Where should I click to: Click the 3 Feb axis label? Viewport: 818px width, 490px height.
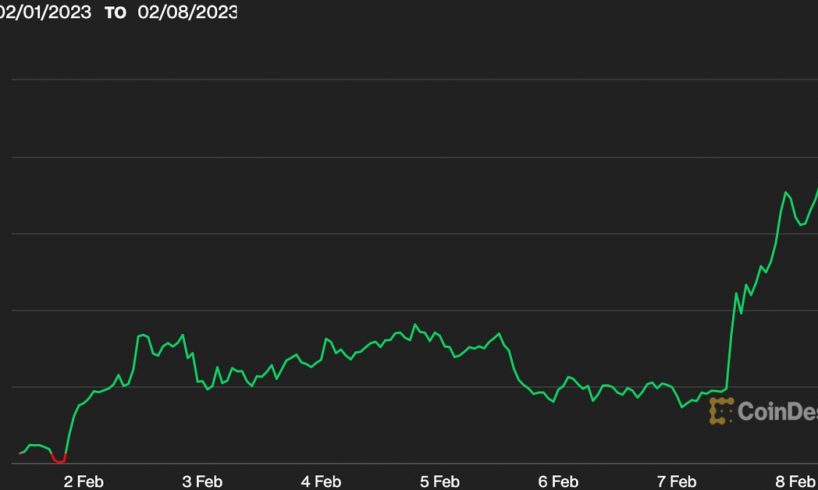(202, 481)
